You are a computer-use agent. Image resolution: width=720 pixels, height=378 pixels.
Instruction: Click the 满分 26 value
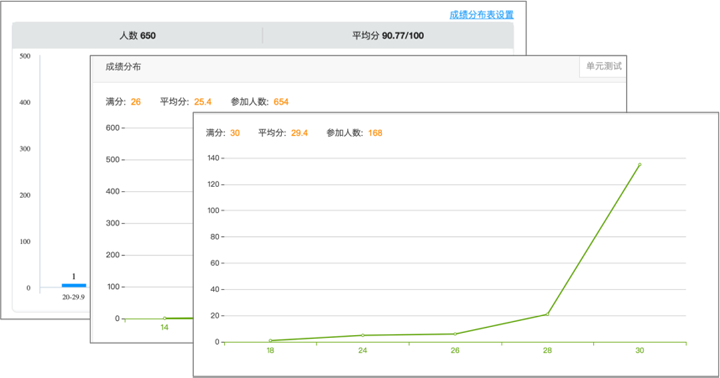[x=135, y=102]
